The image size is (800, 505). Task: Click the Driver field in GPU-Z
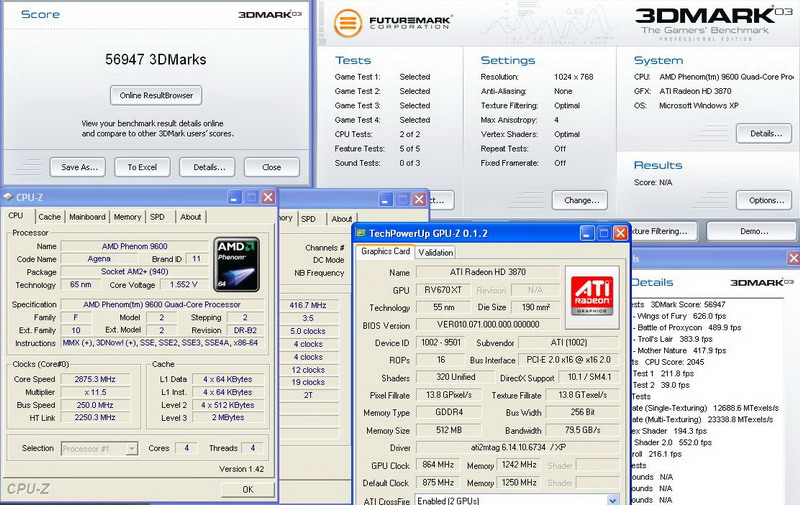(x=518, y=447)
